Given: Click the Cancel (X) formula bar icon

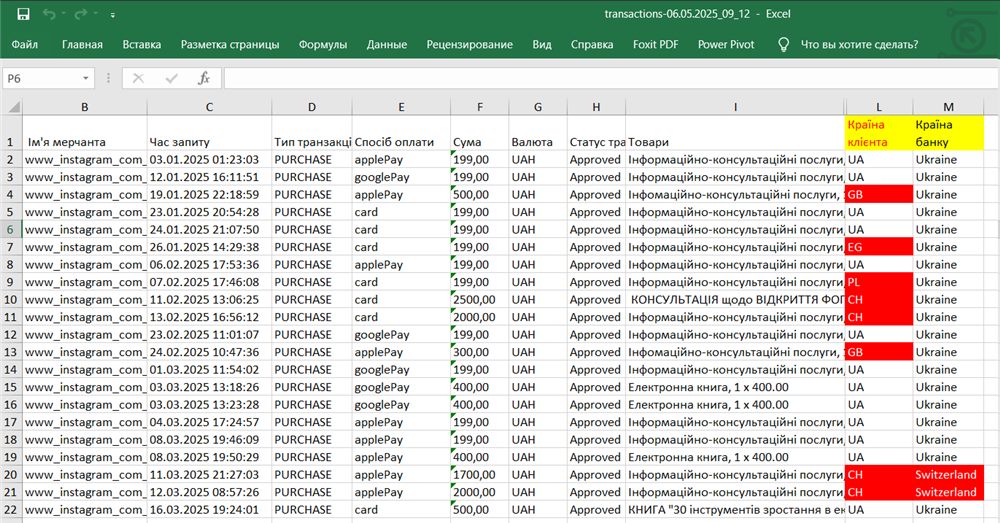Looking at the screenshot, I should coord(138,78).
